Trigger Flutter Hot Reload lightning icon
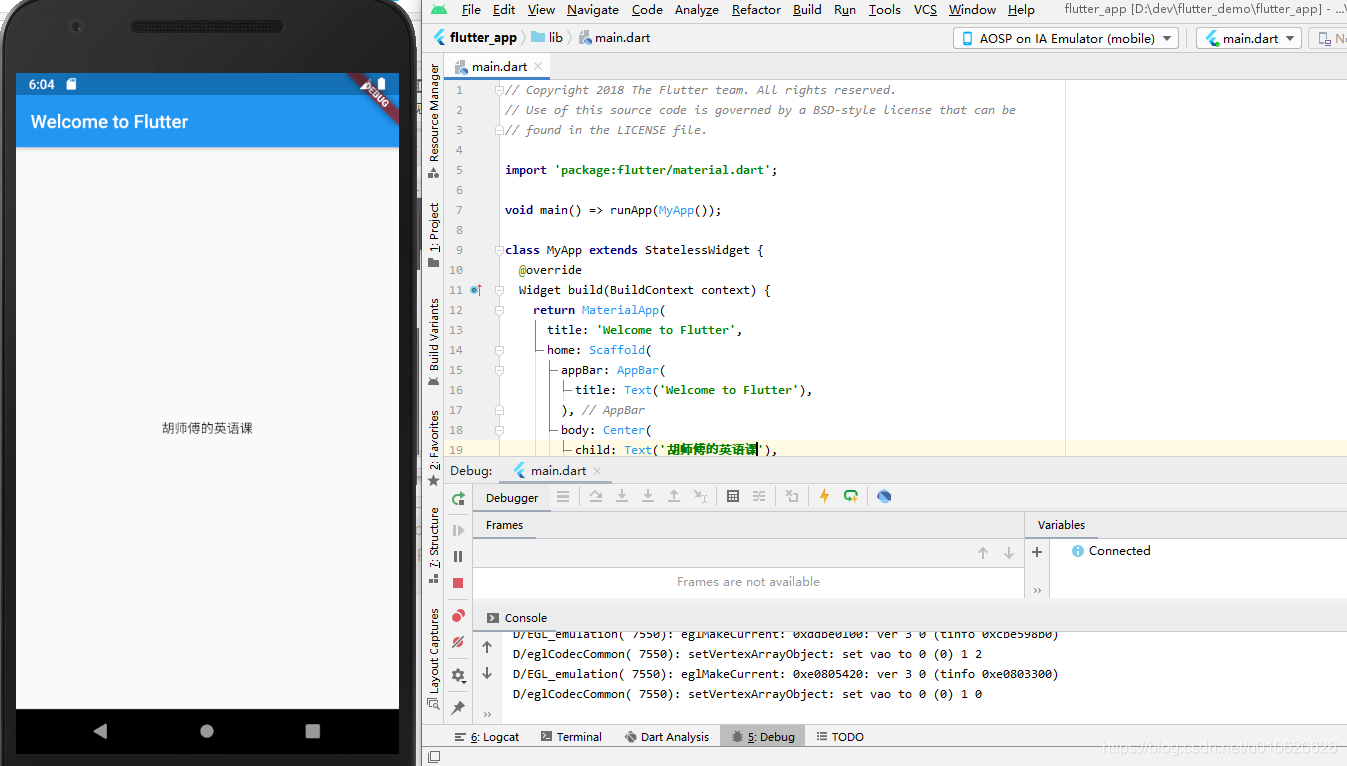The height and width of the screenshot is (766, 1347). pos(824,496)
